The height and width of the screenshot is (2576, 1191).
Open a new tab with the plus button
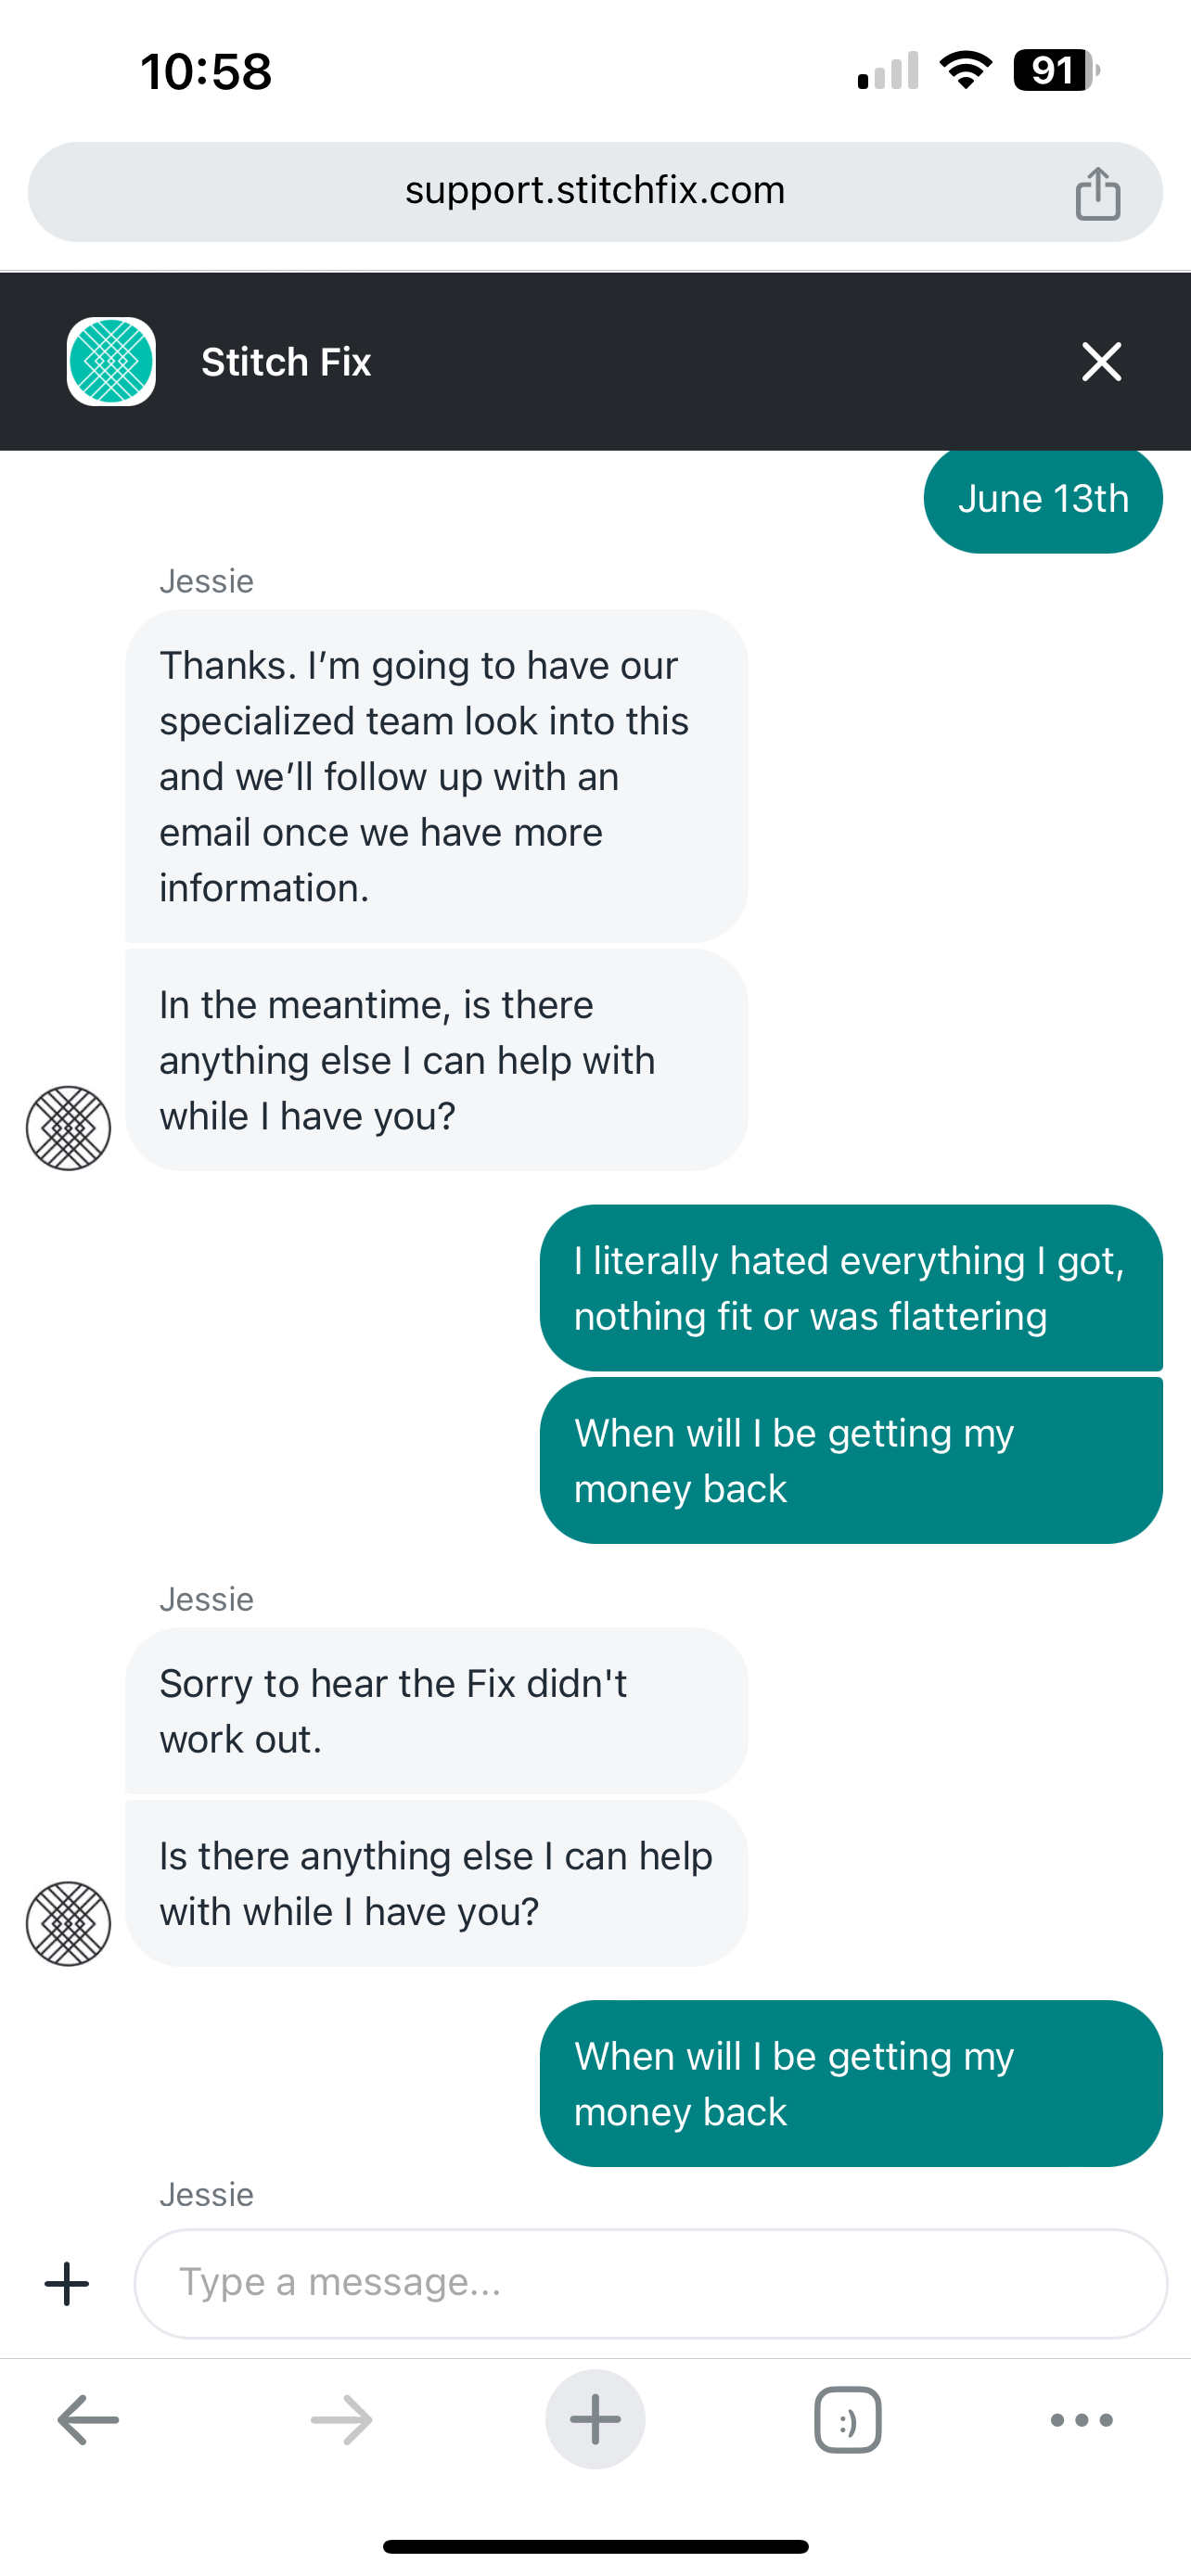tap(595, 2420)
